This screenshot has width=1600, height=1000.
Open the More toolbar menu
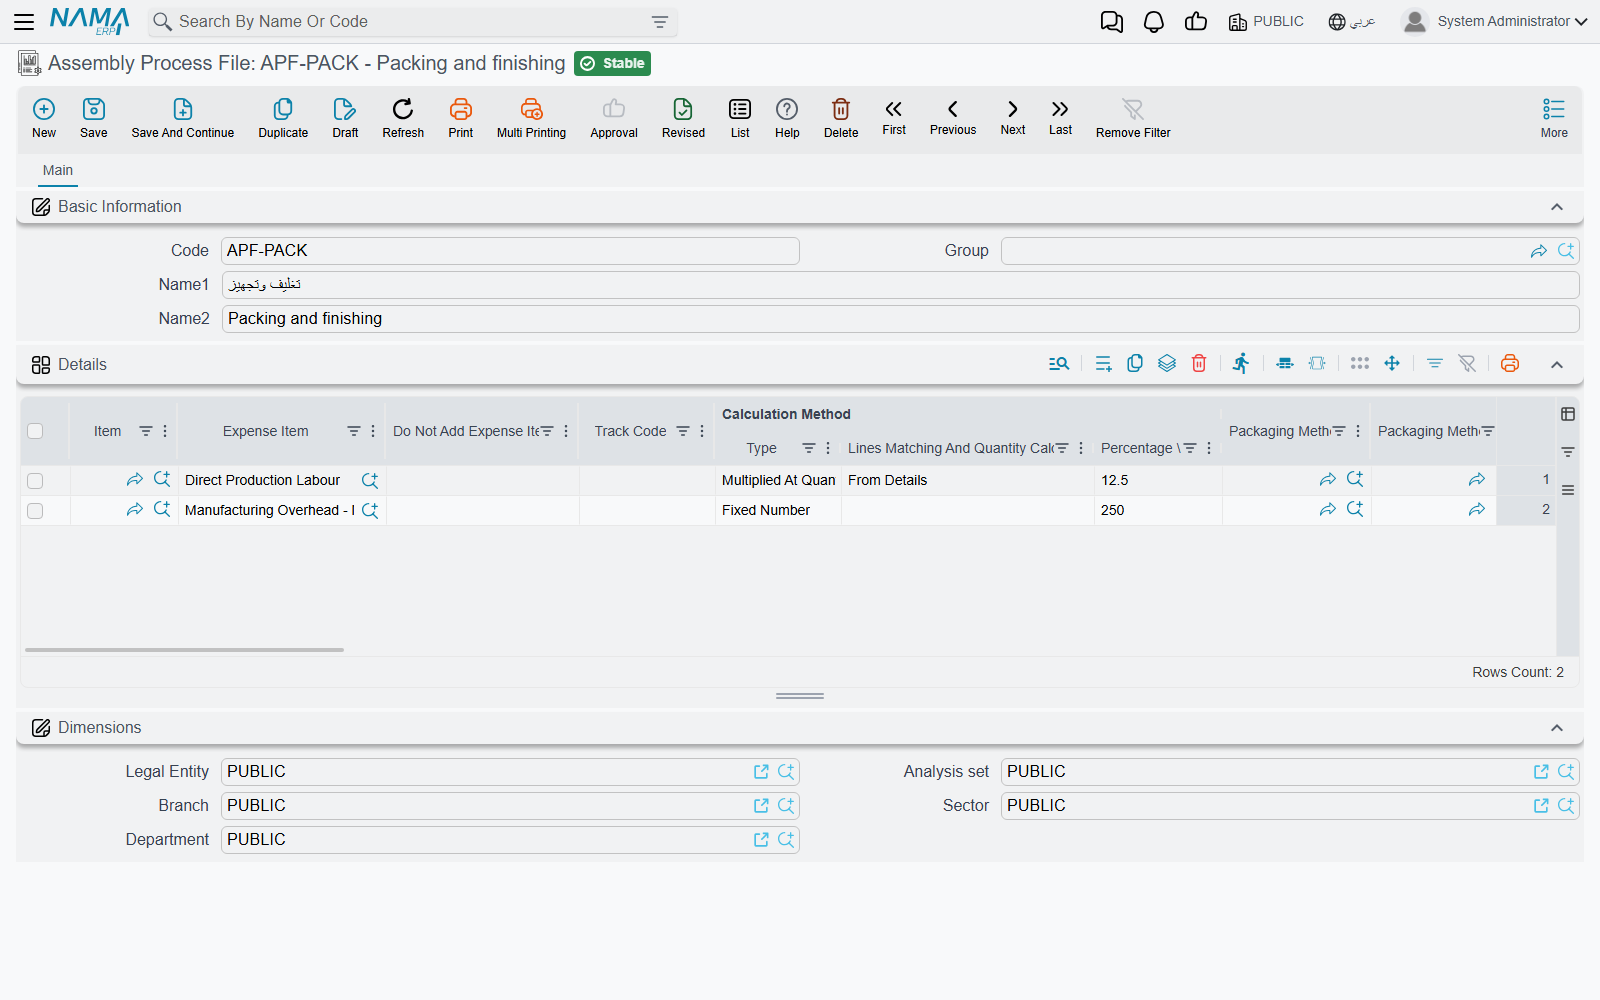(x=1554, y=118)
